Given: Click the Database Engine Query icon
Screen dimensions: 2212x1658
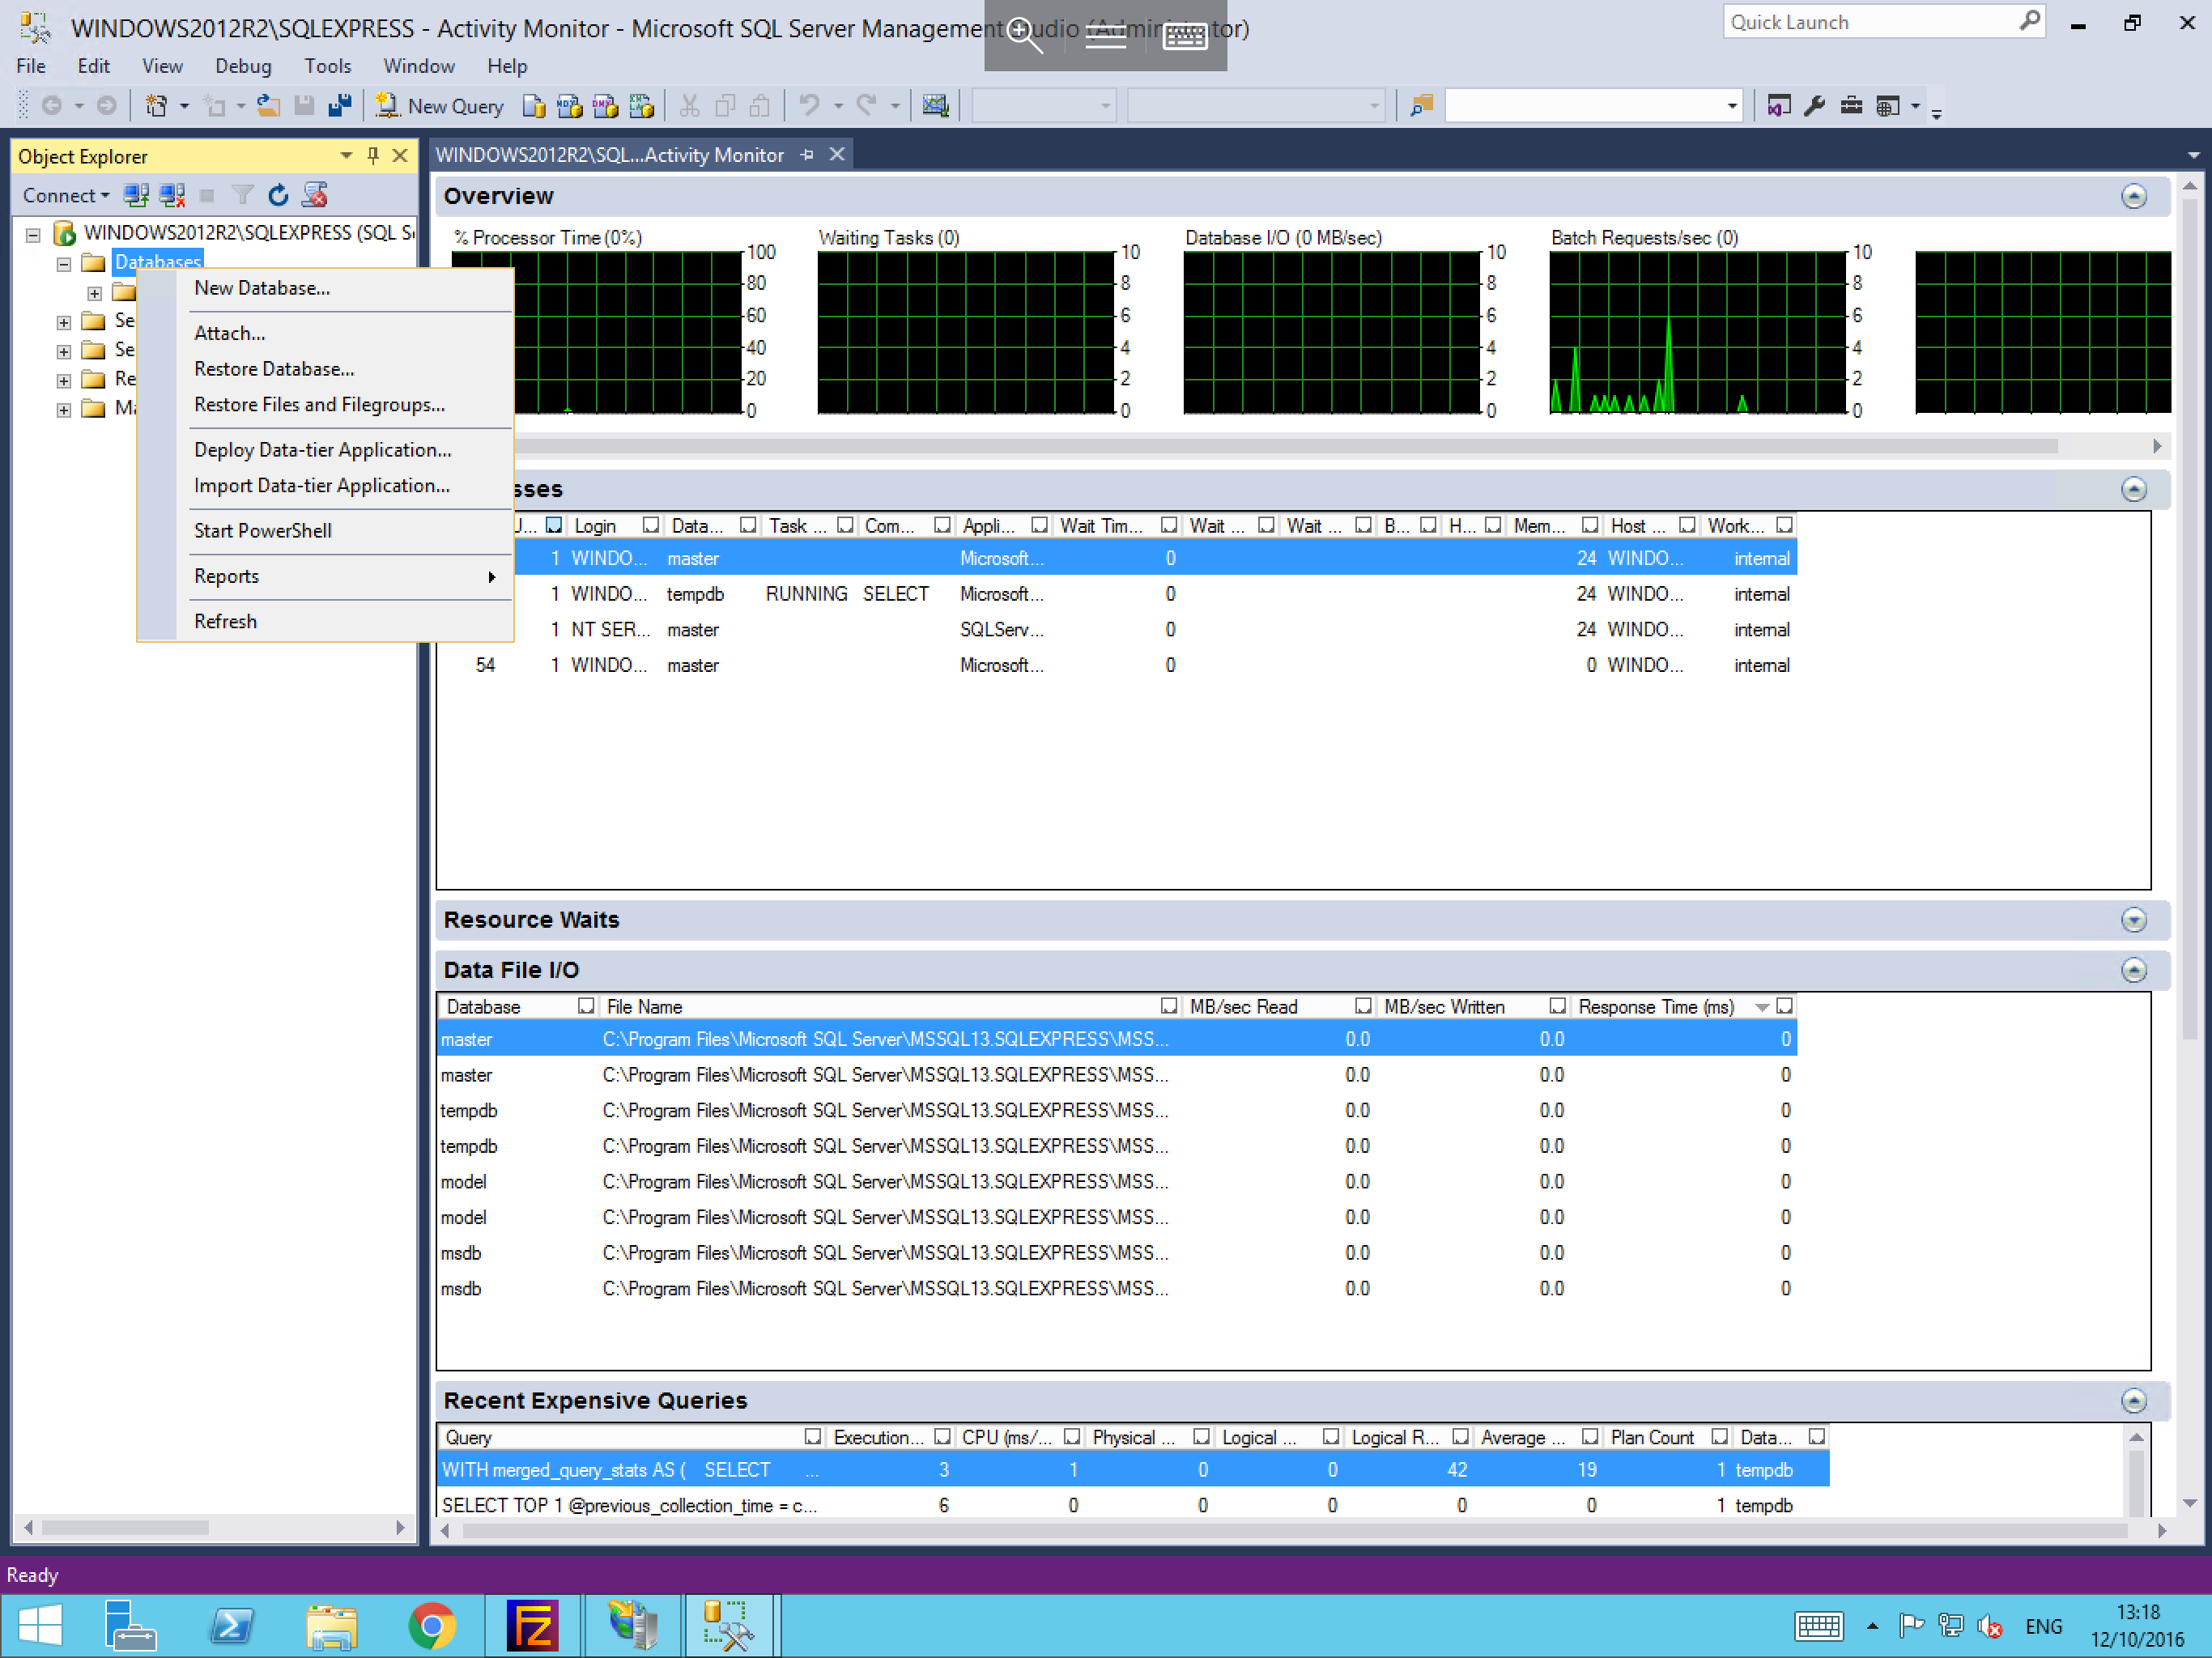Looking at the screenshot, I should tap(534, 106).
